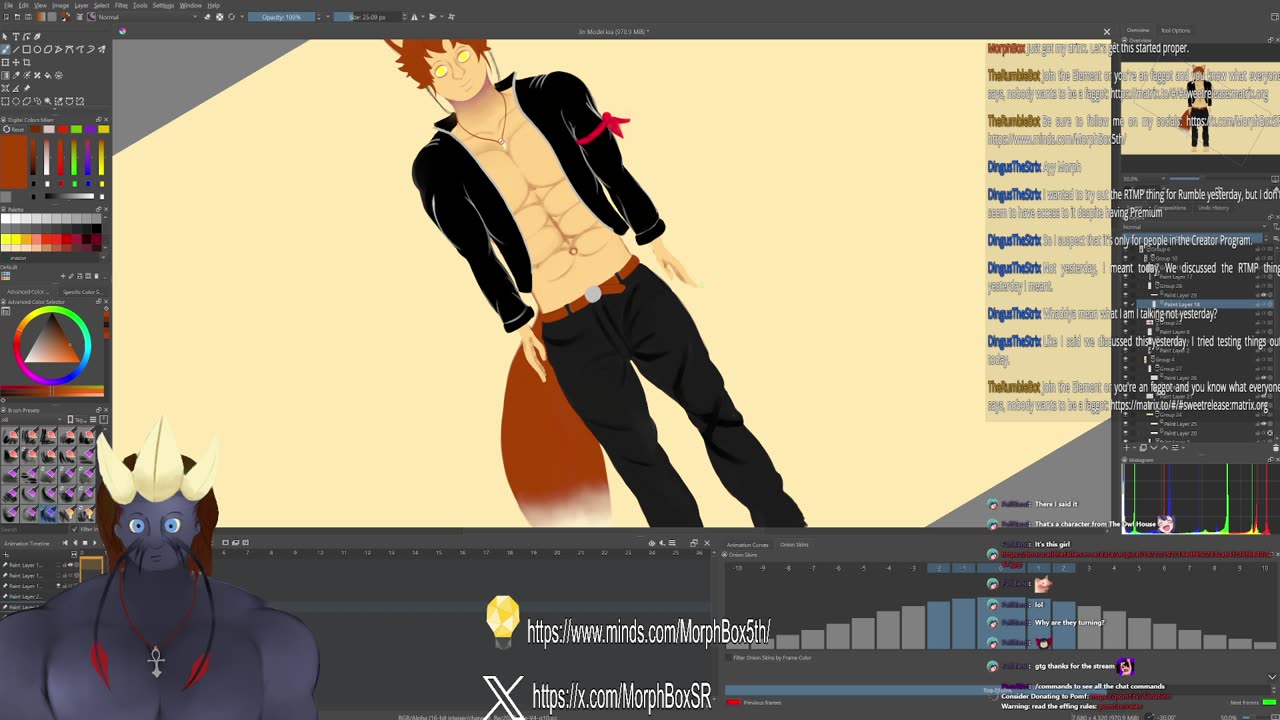Open horizontal mirror options dropdown arrow
The height and width of the screenshot is (720, 1280).
[423, 17]
